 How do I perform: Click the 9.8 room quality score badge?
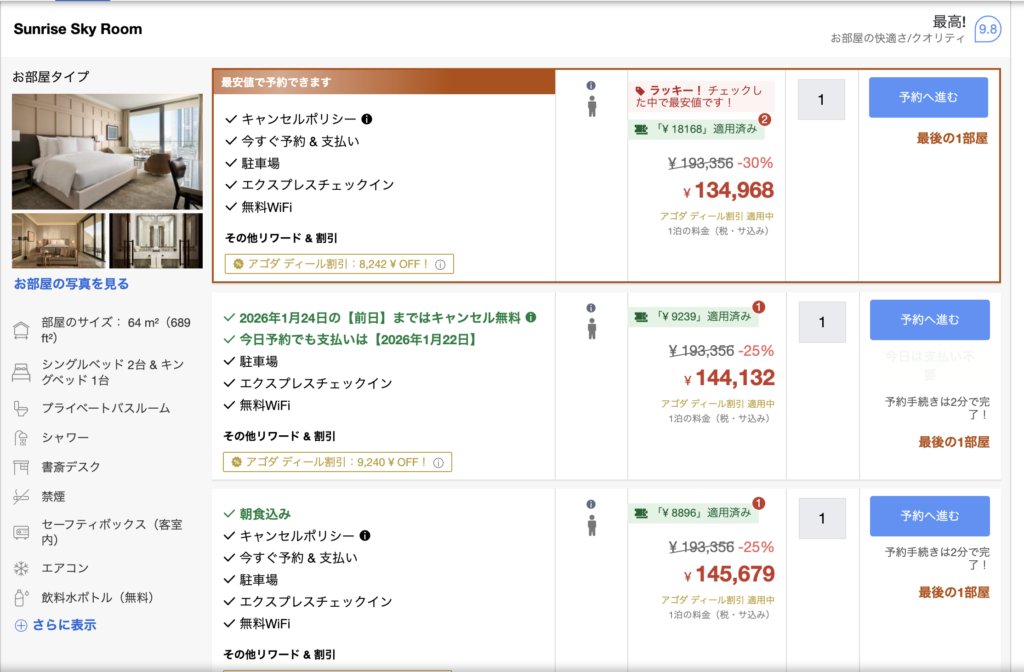[x=987, y=30]
